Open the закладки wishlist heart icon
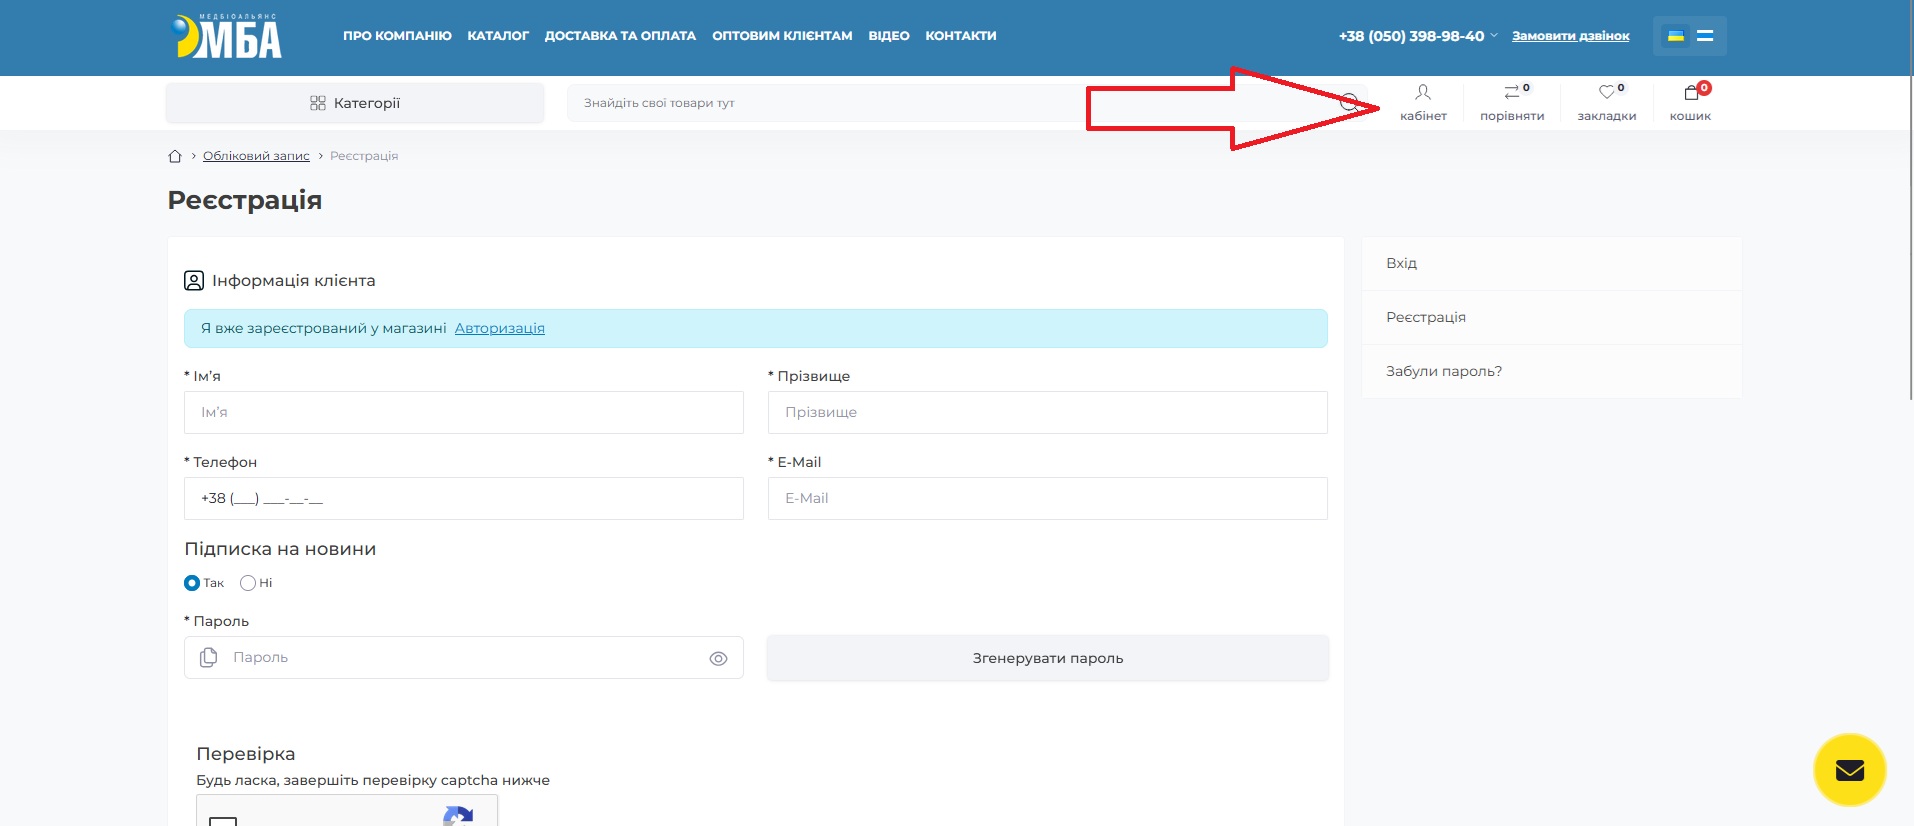This screenshot has width=1914, height=826. click(x=1606, y=93)
